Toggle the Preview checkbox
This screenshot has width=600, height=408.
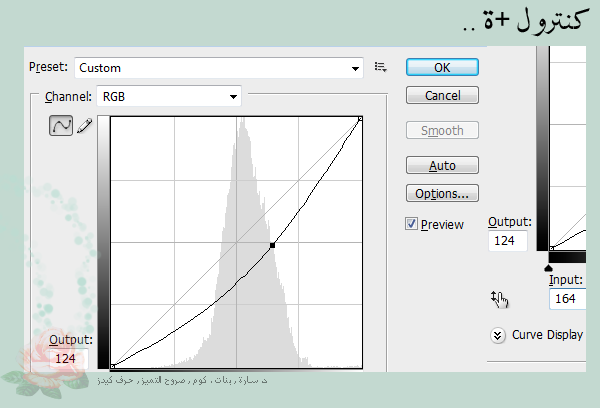[411, 224]
